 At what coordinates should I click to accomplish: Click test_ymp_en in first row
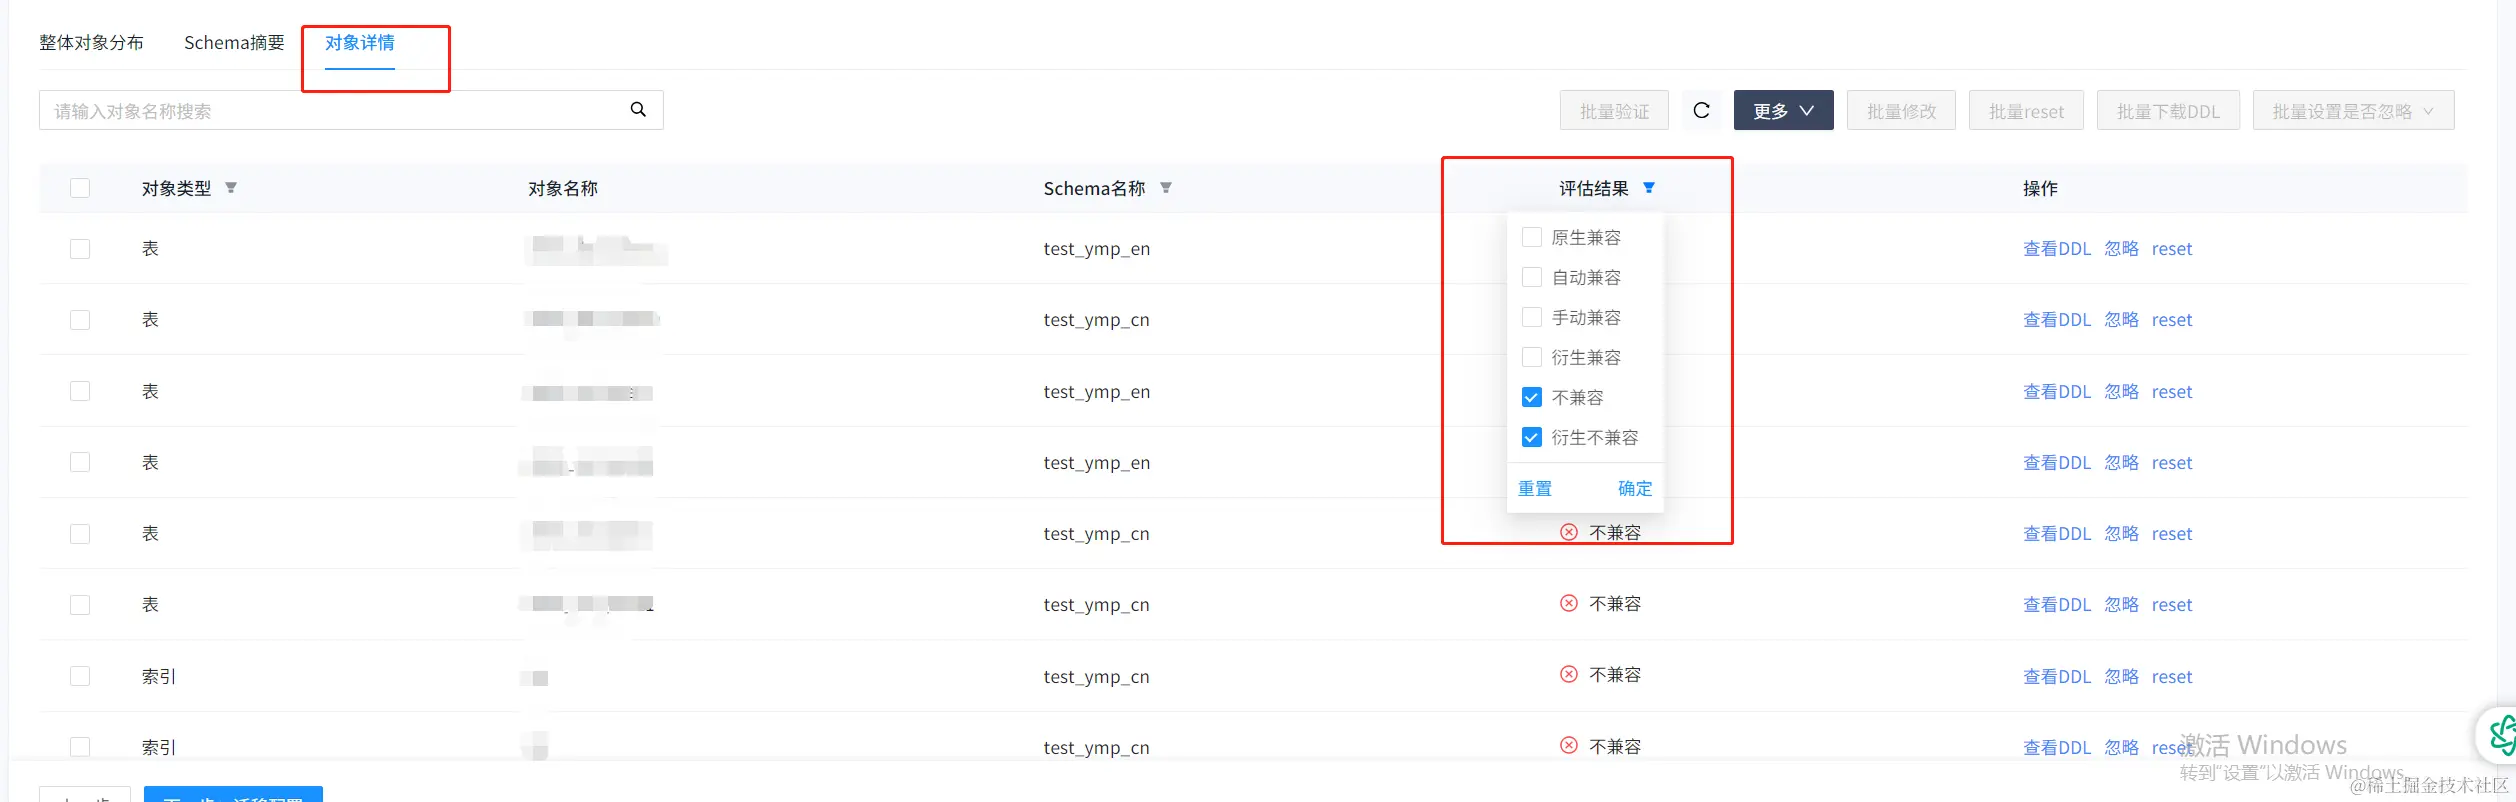(1096, 249)
